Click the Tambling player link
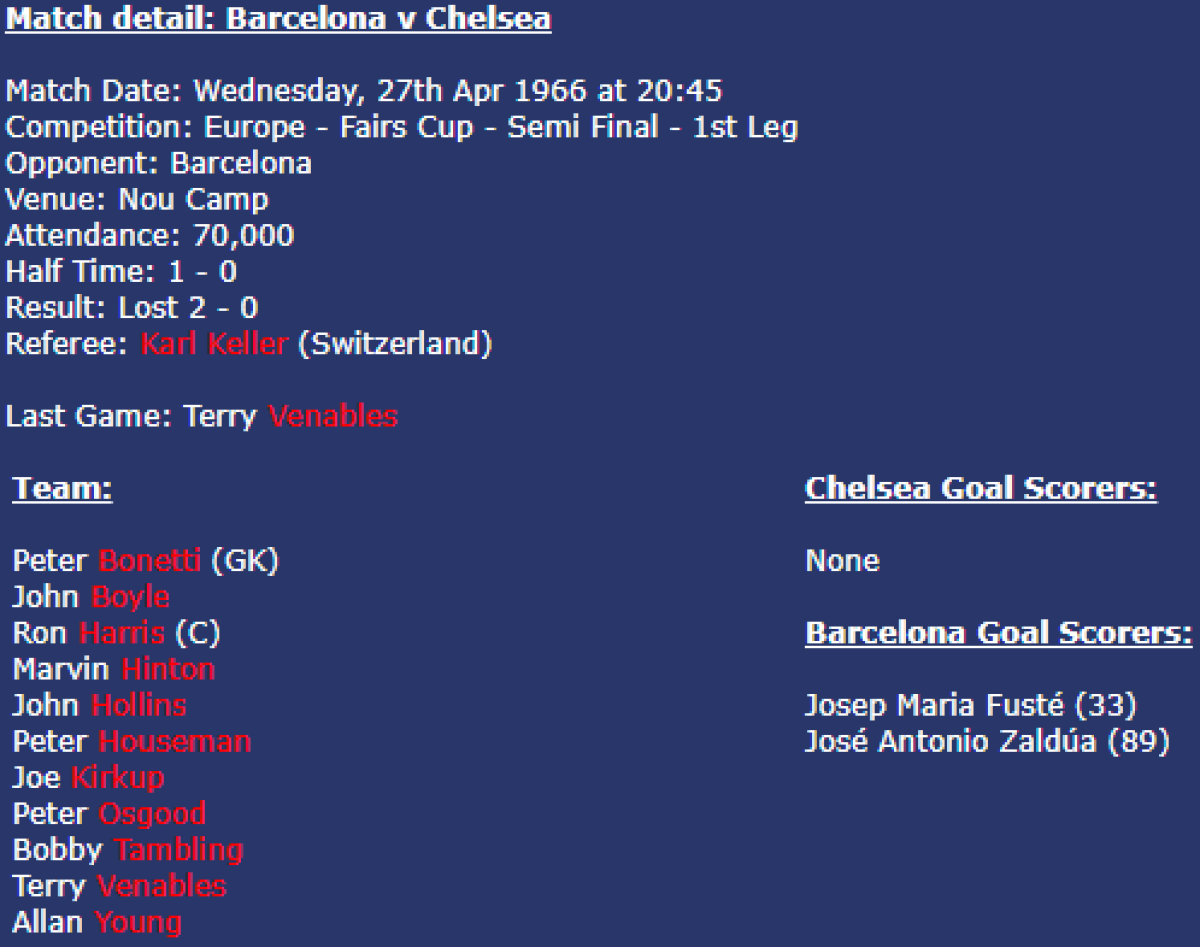 click(x=179, y=850)
